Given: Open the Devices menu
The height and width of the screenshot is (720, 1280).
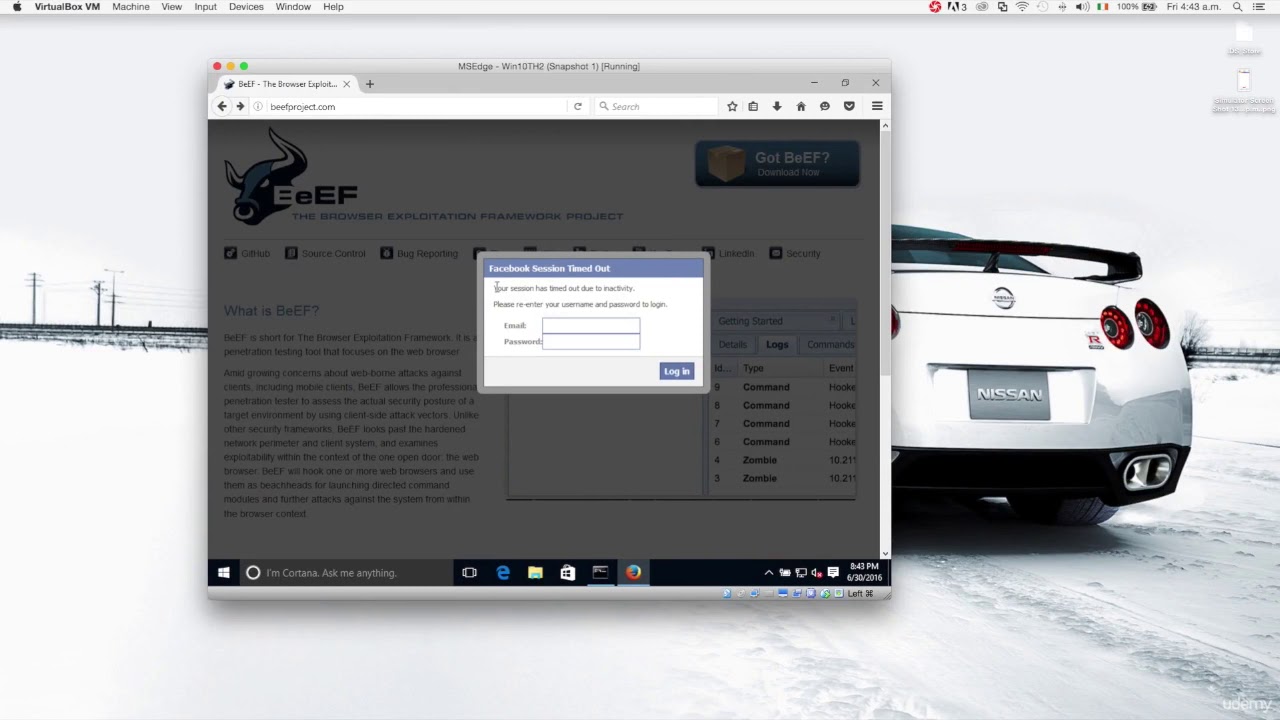Looking at the screenshot, I should [x=246, y=7].
